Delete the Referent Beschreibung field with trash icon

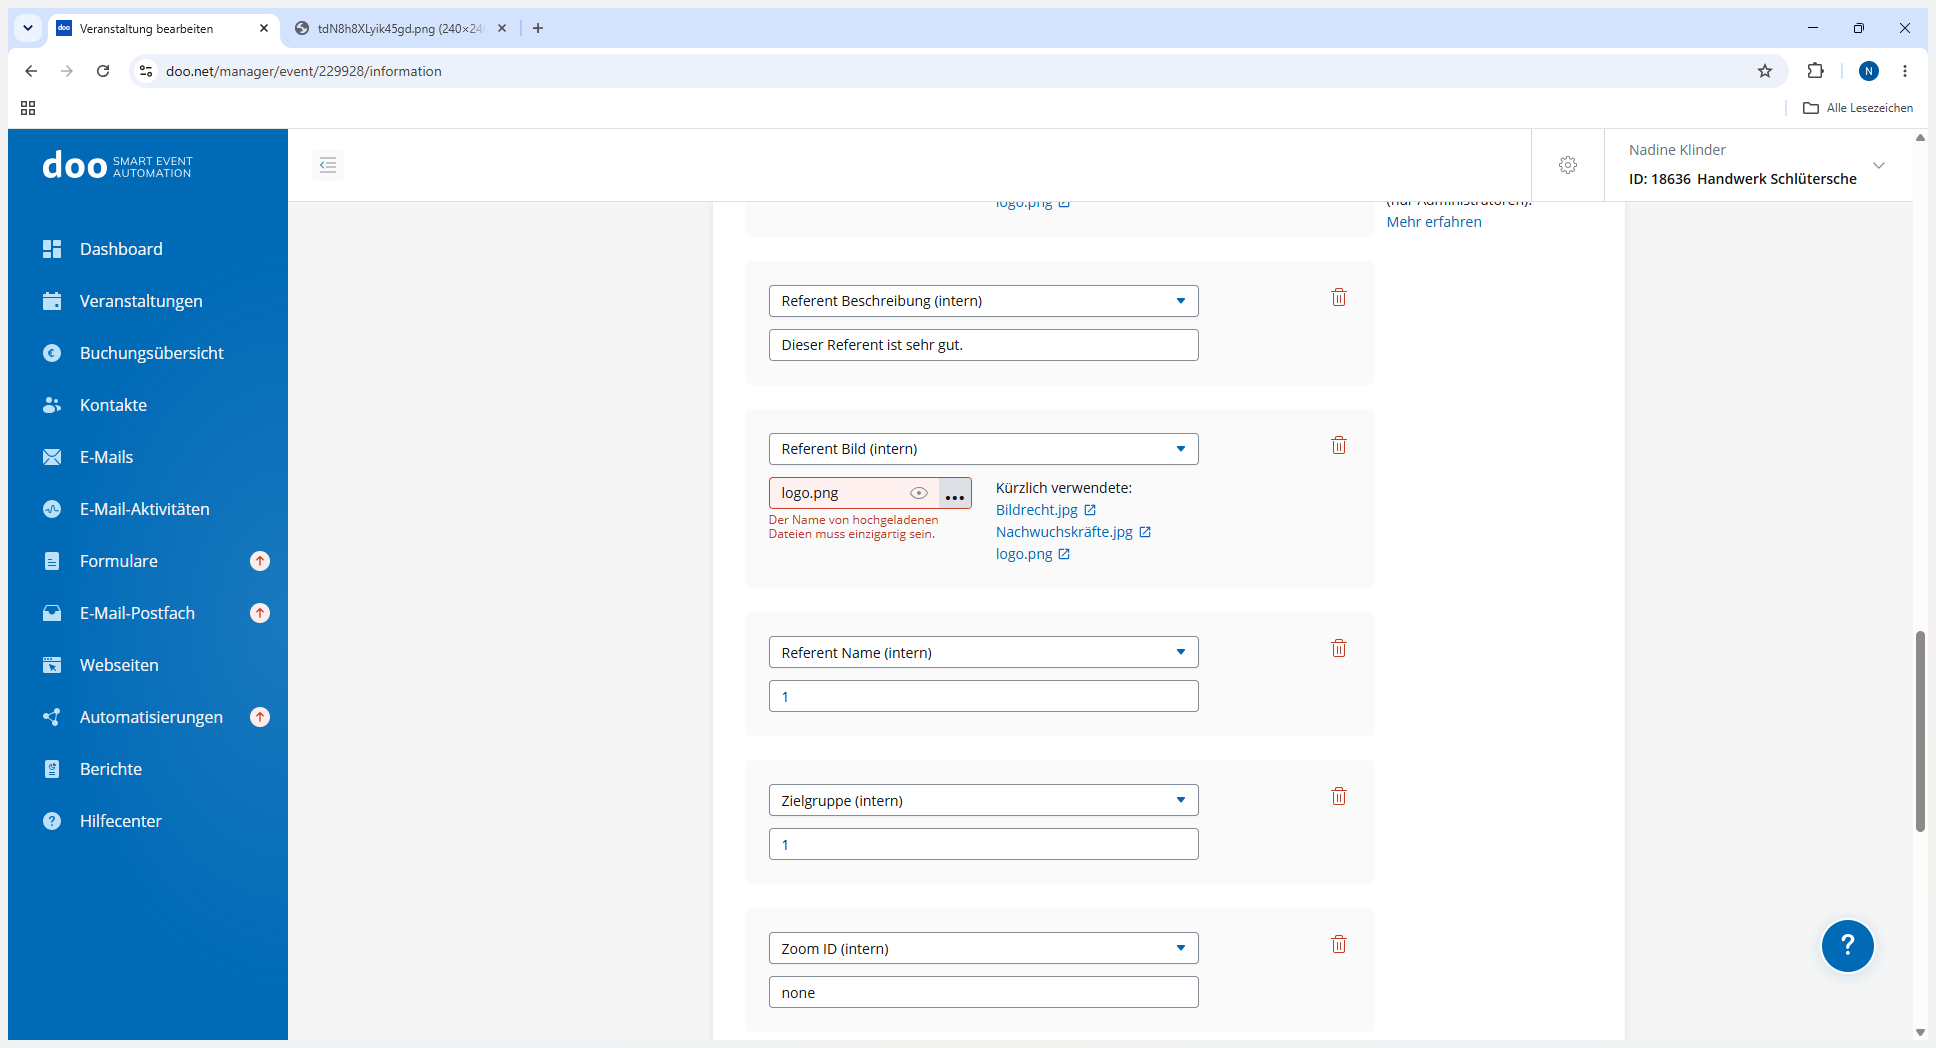(1339, 297)
